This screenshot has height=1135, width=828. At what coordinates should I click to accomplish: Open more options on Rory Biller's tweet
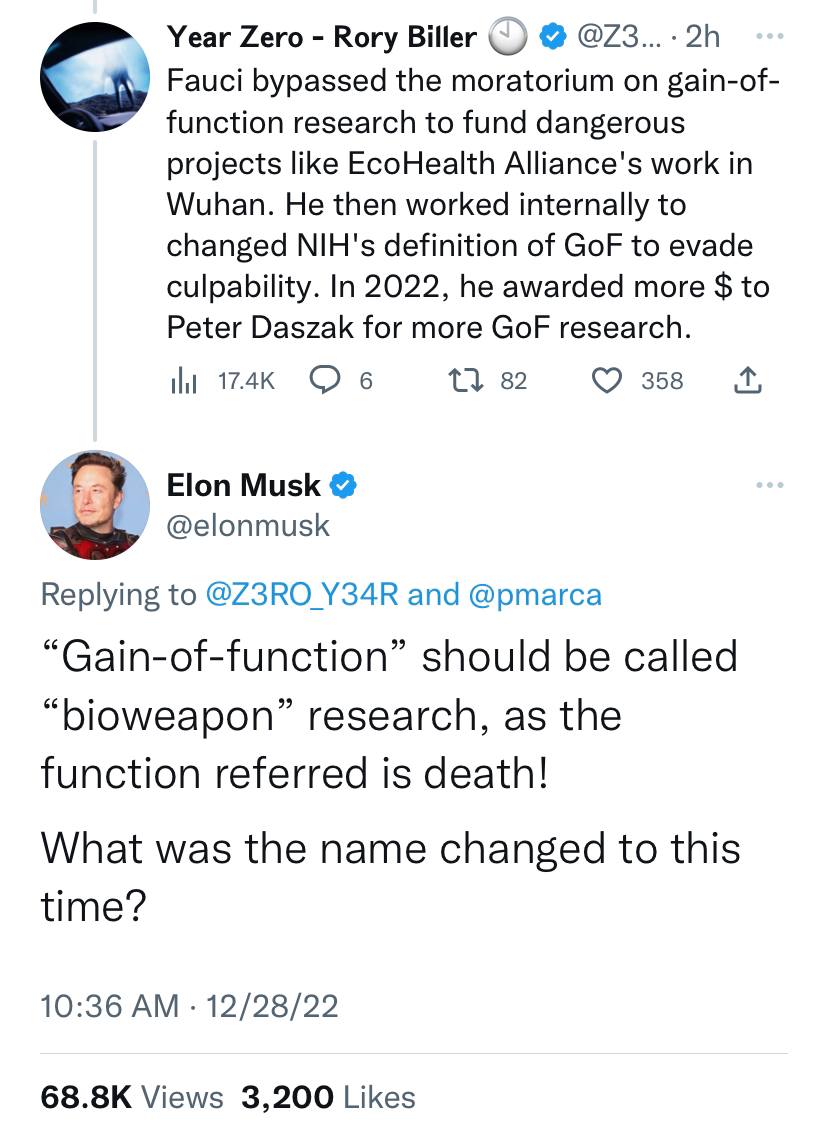point(769,36)
